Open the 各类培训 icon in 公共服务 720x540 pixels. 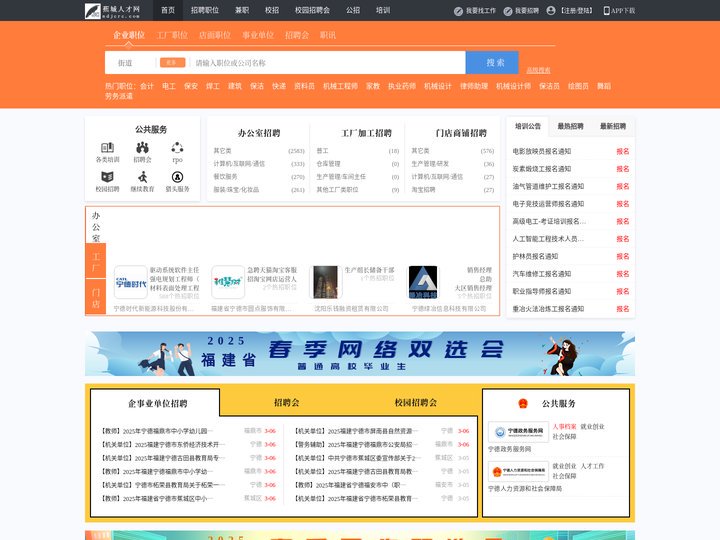click(x=107, y=147)
